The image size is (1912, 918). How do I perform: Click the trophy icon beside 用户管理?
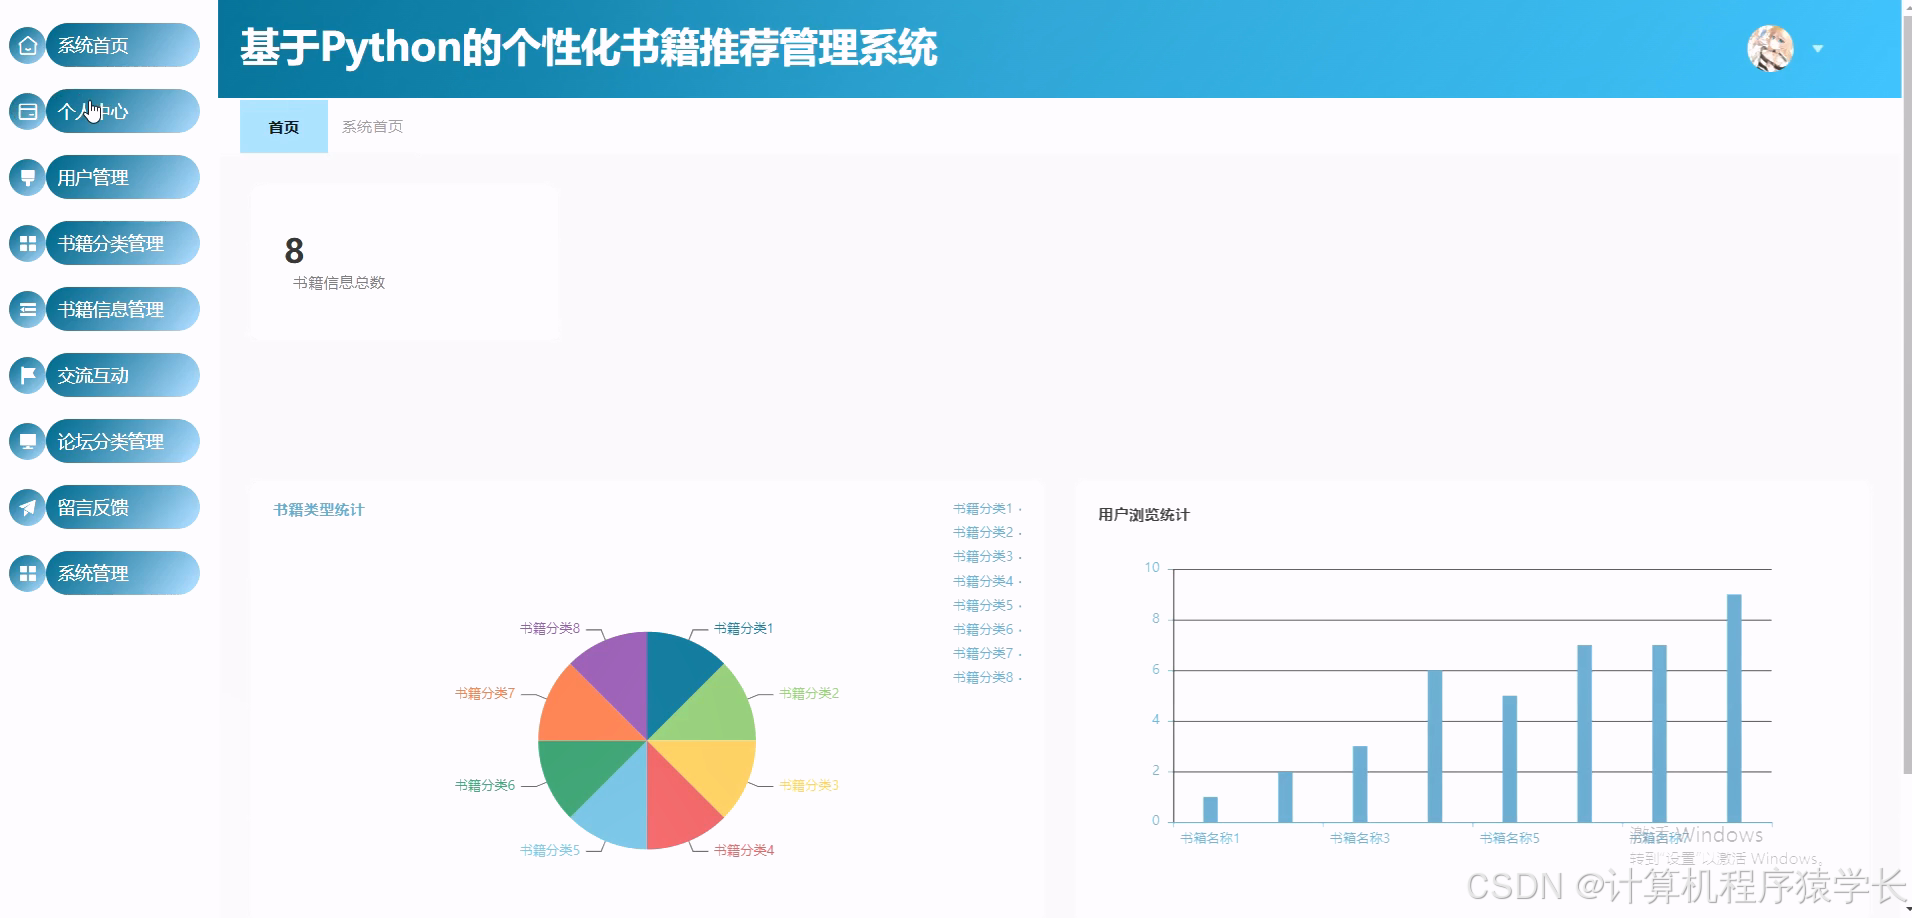pyautogui.click(x=27, y=177)
